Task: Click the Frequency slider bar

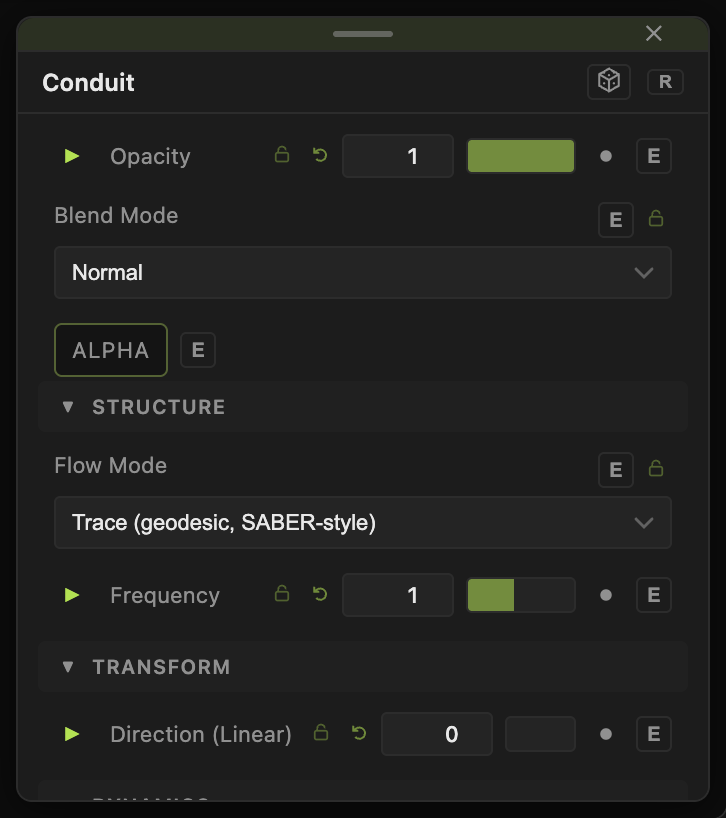Action: point(521,595)
